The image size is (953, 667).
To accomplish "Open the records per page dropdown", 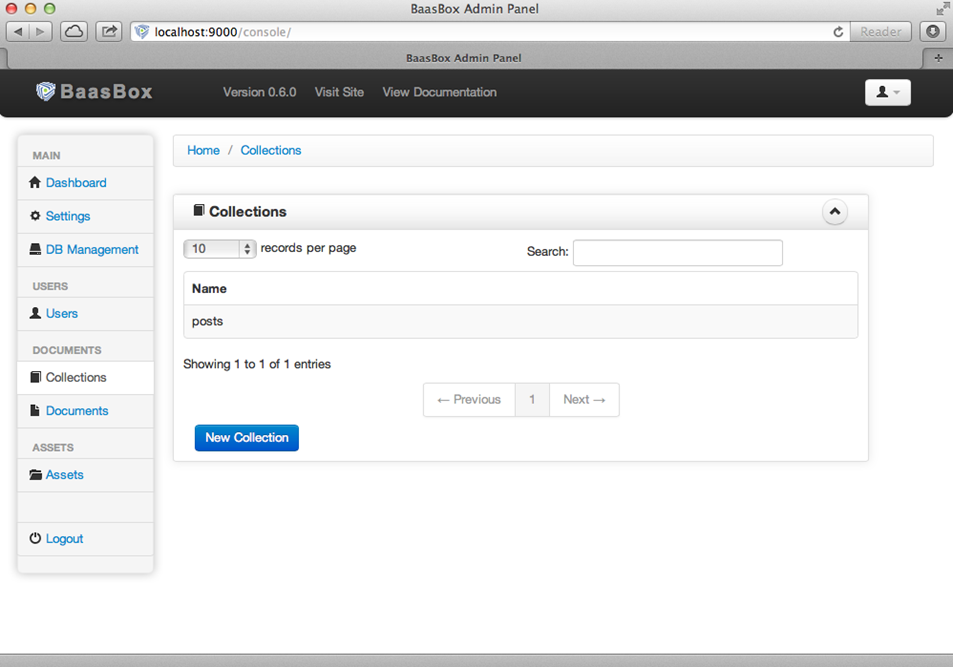I will [x=220, y=249].
